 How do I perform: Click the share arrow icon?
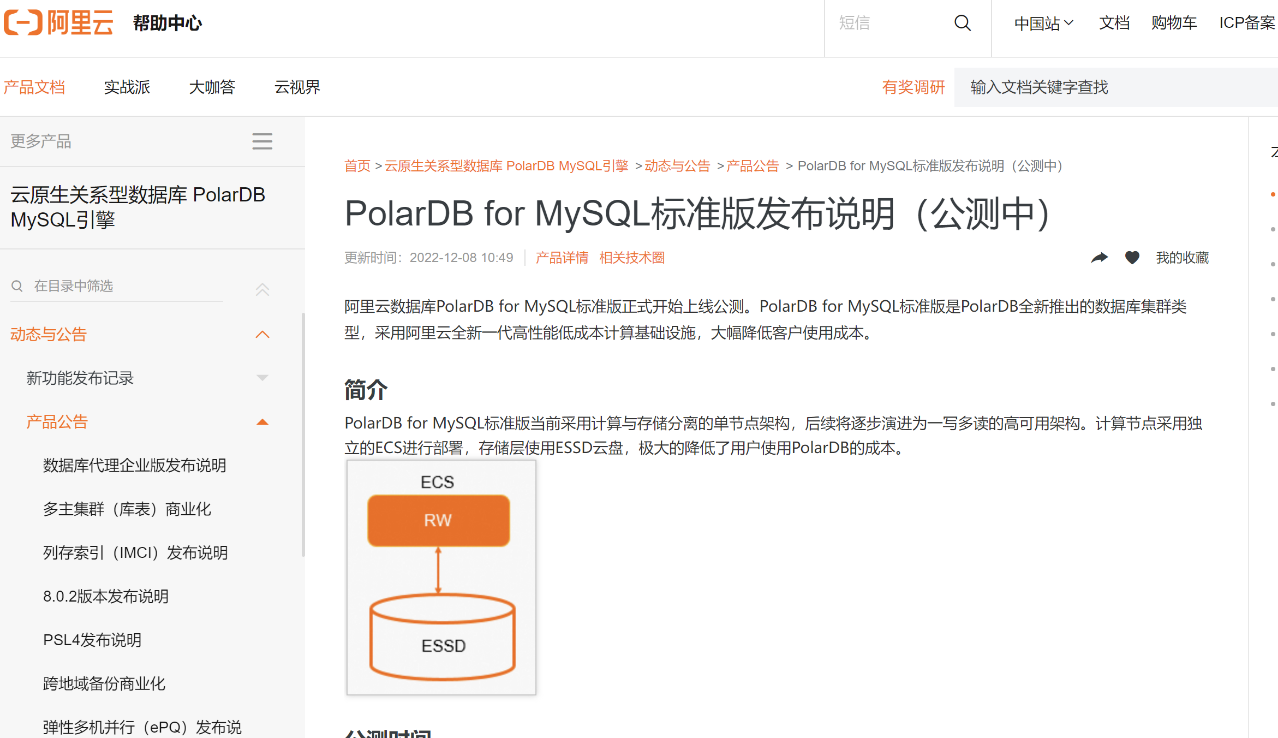click(1099, 258)
